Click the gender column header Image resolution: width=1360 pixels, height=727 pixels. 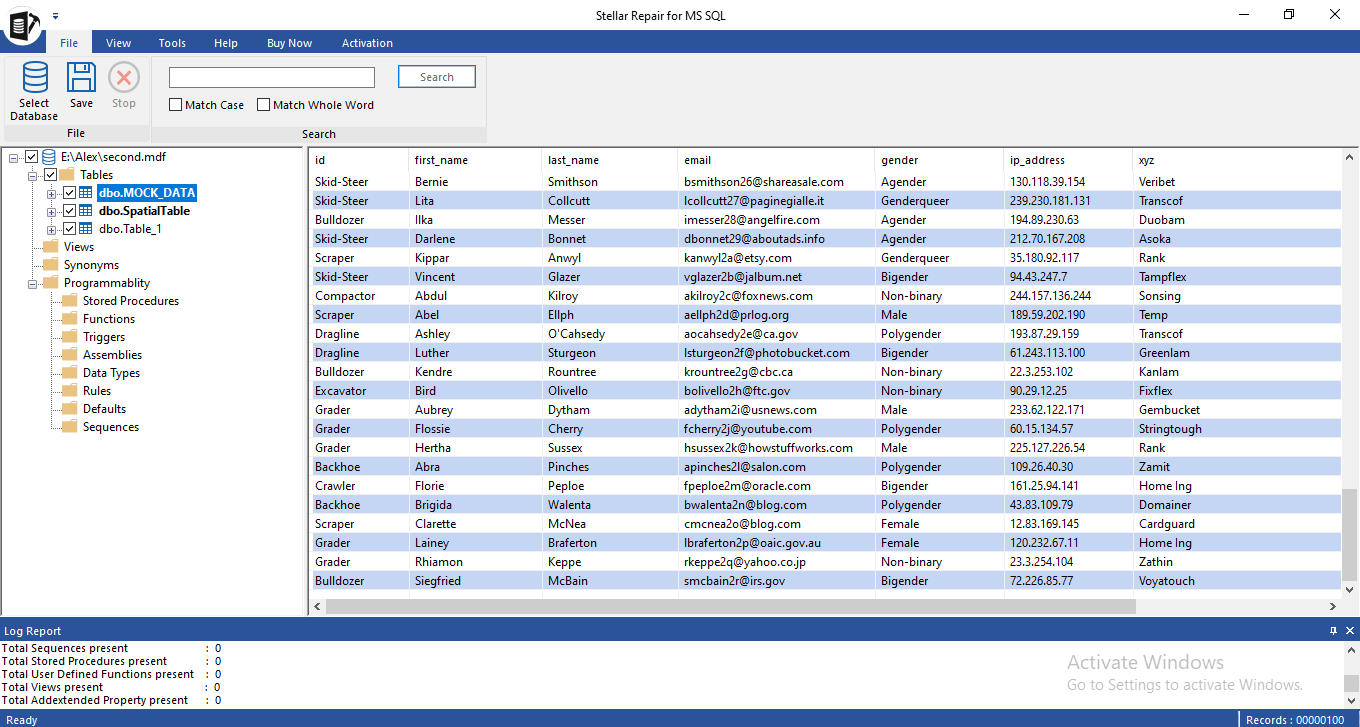tap(939, 160)
